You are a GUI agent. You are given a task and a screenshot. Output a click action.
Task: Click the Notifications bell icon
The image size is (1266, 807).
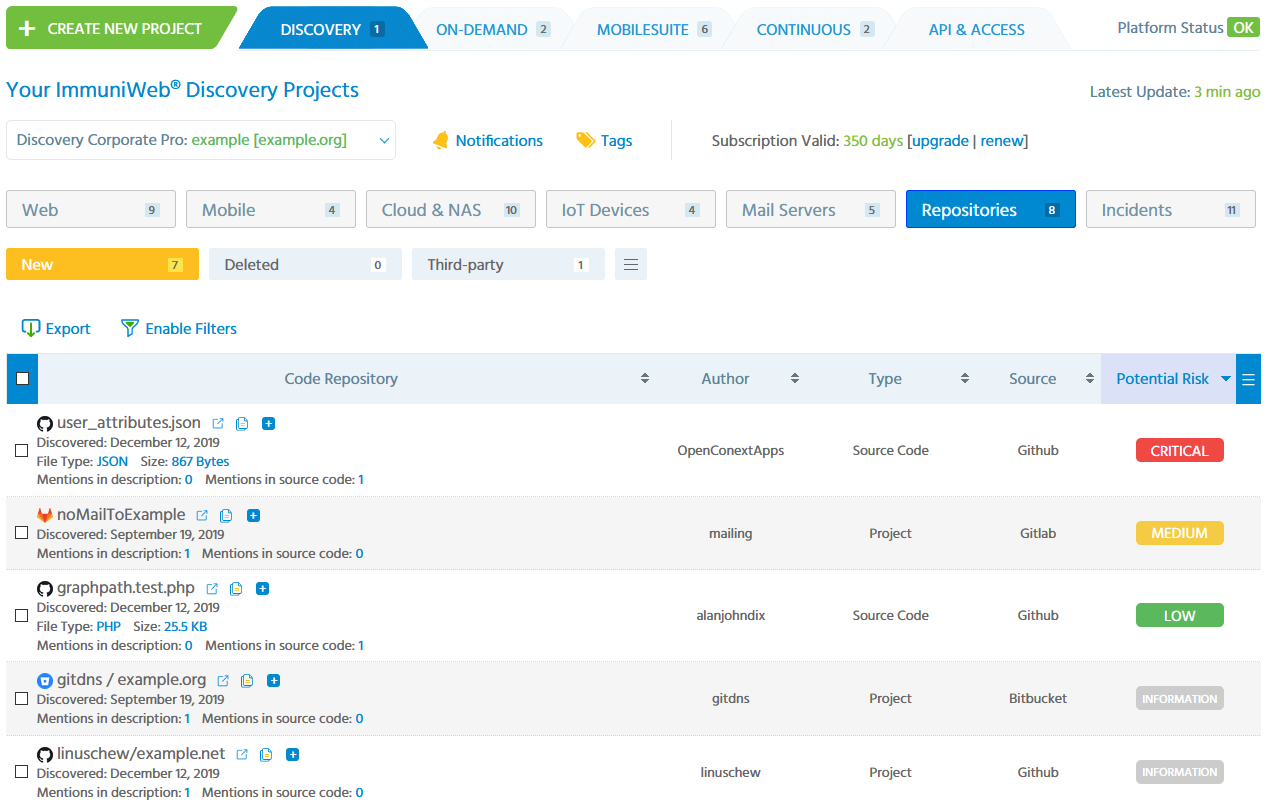[x=441, y=141]
